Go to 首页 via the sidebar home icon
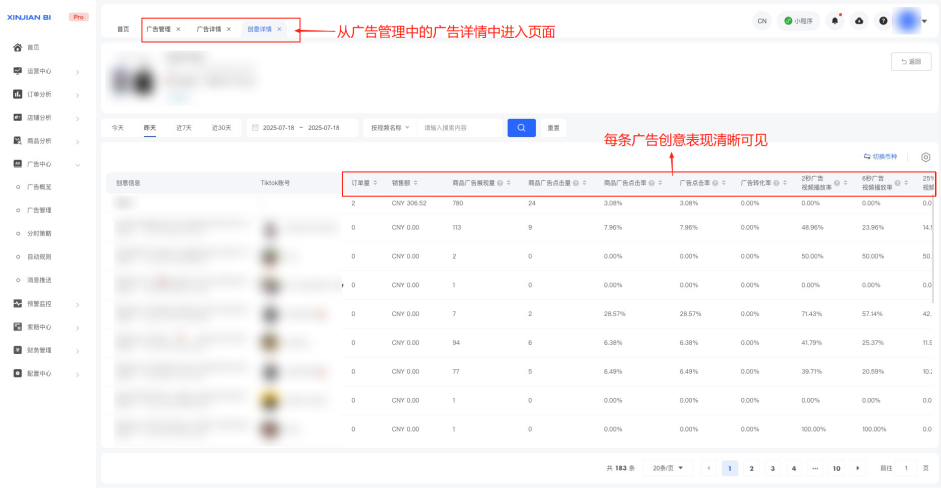 coord(17,47)
